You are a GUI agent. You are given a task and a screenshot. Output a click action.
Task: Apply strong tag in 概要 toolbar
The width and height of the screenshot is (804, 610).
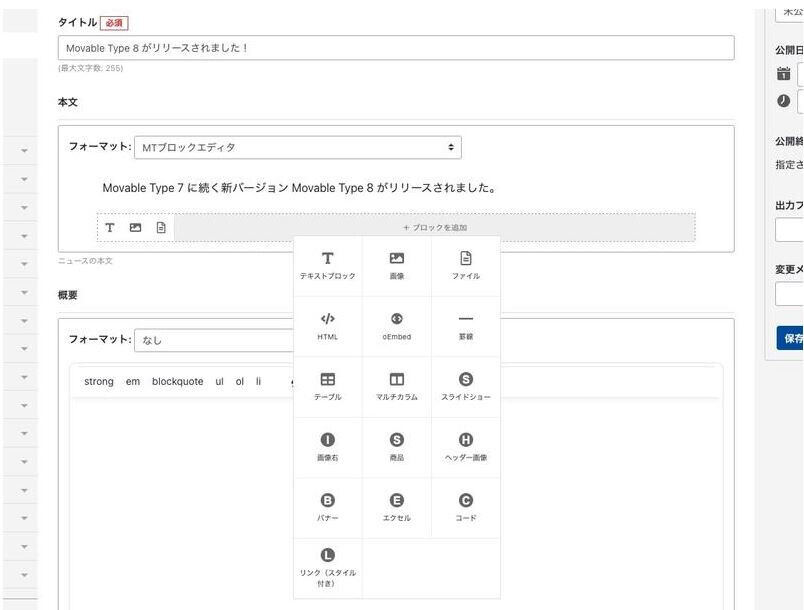(x=99, y=381)
